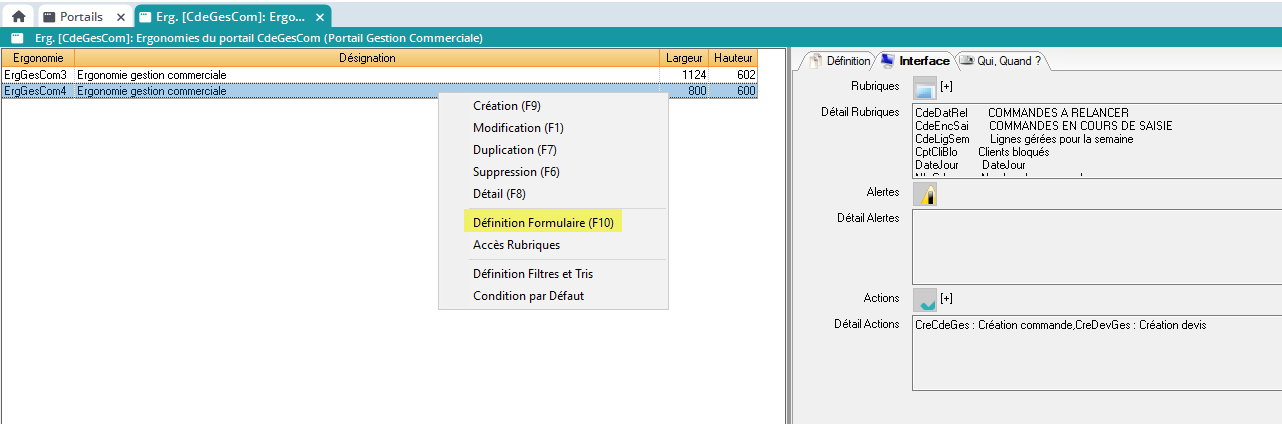
Task: Click the Rubriques folder icon
Action: click(x=925, y=87)
